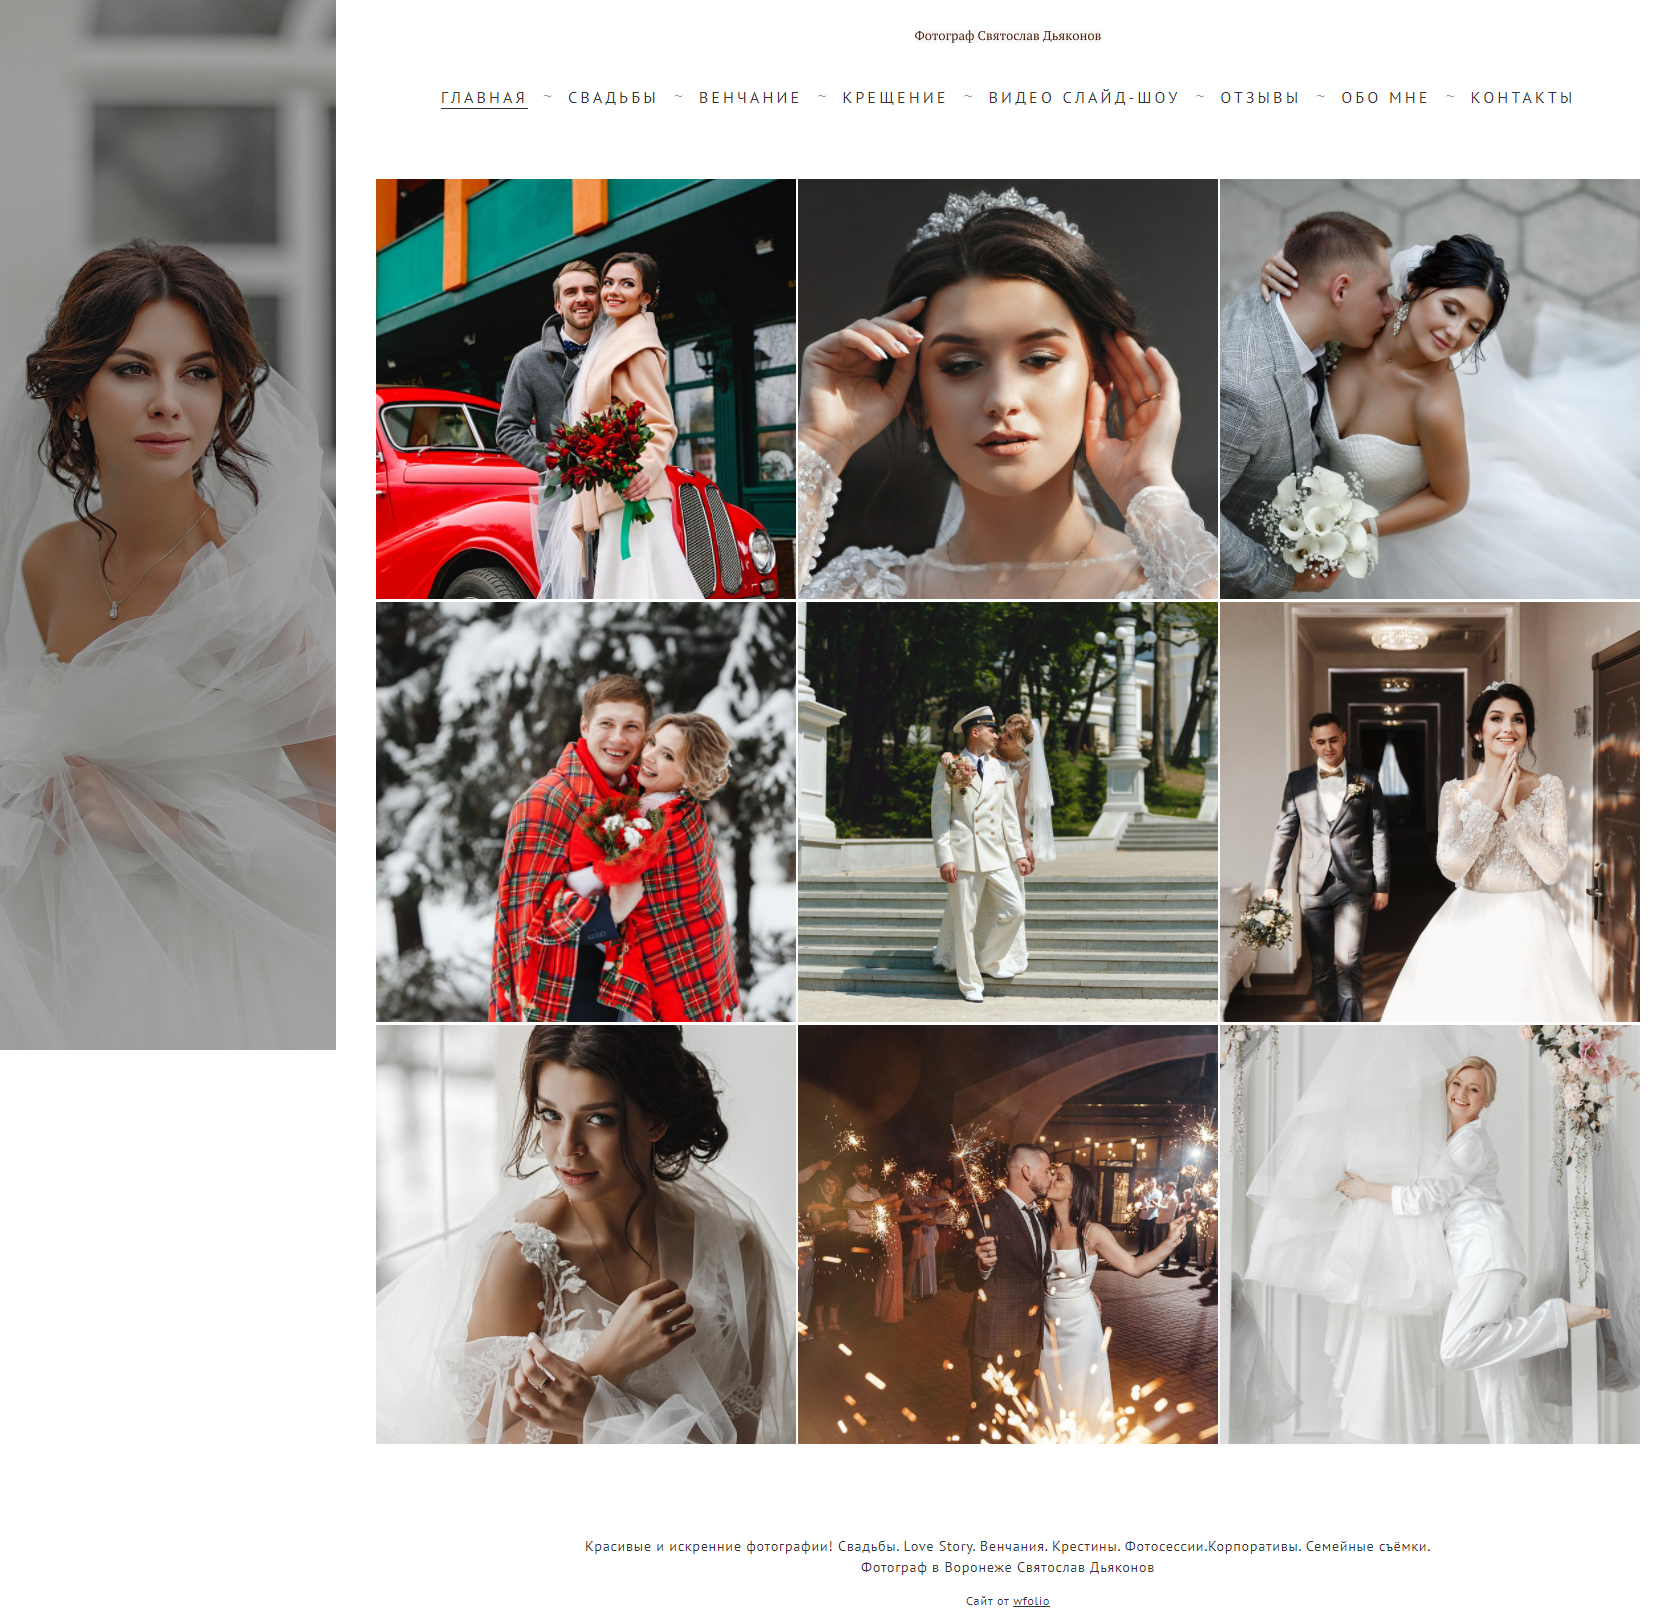
Task: Open sparklers night kiss photo
Action: 1008,1234
